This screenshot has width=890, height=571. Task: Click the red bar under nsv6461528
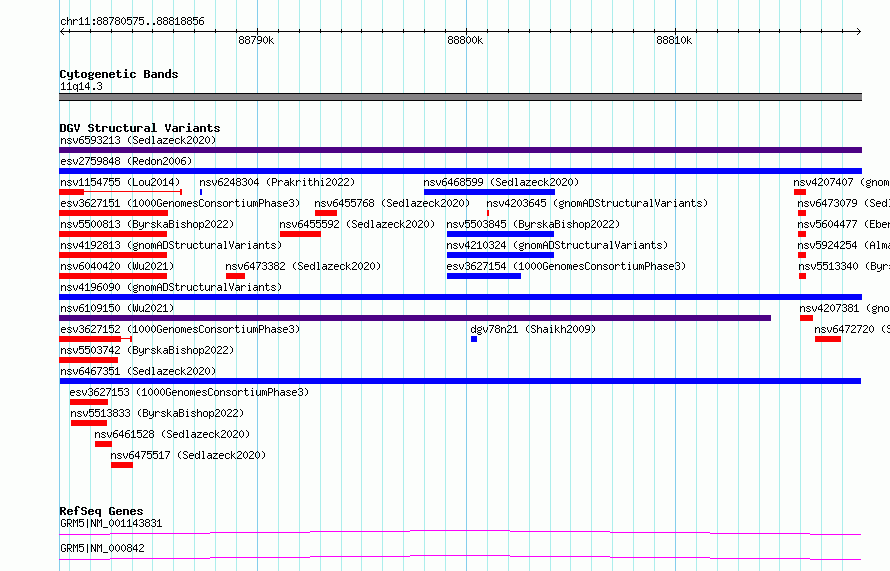103,444
